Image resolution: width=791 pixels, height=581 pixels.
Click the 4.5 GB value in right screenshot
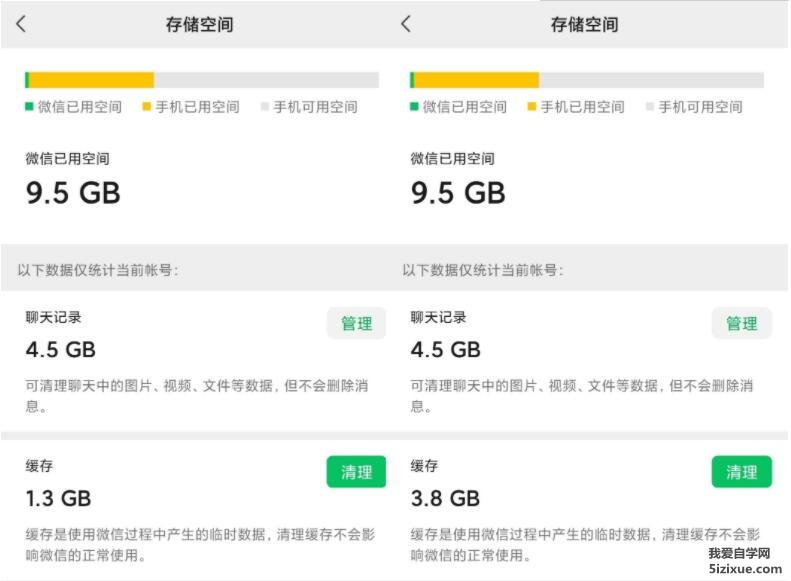445,350
